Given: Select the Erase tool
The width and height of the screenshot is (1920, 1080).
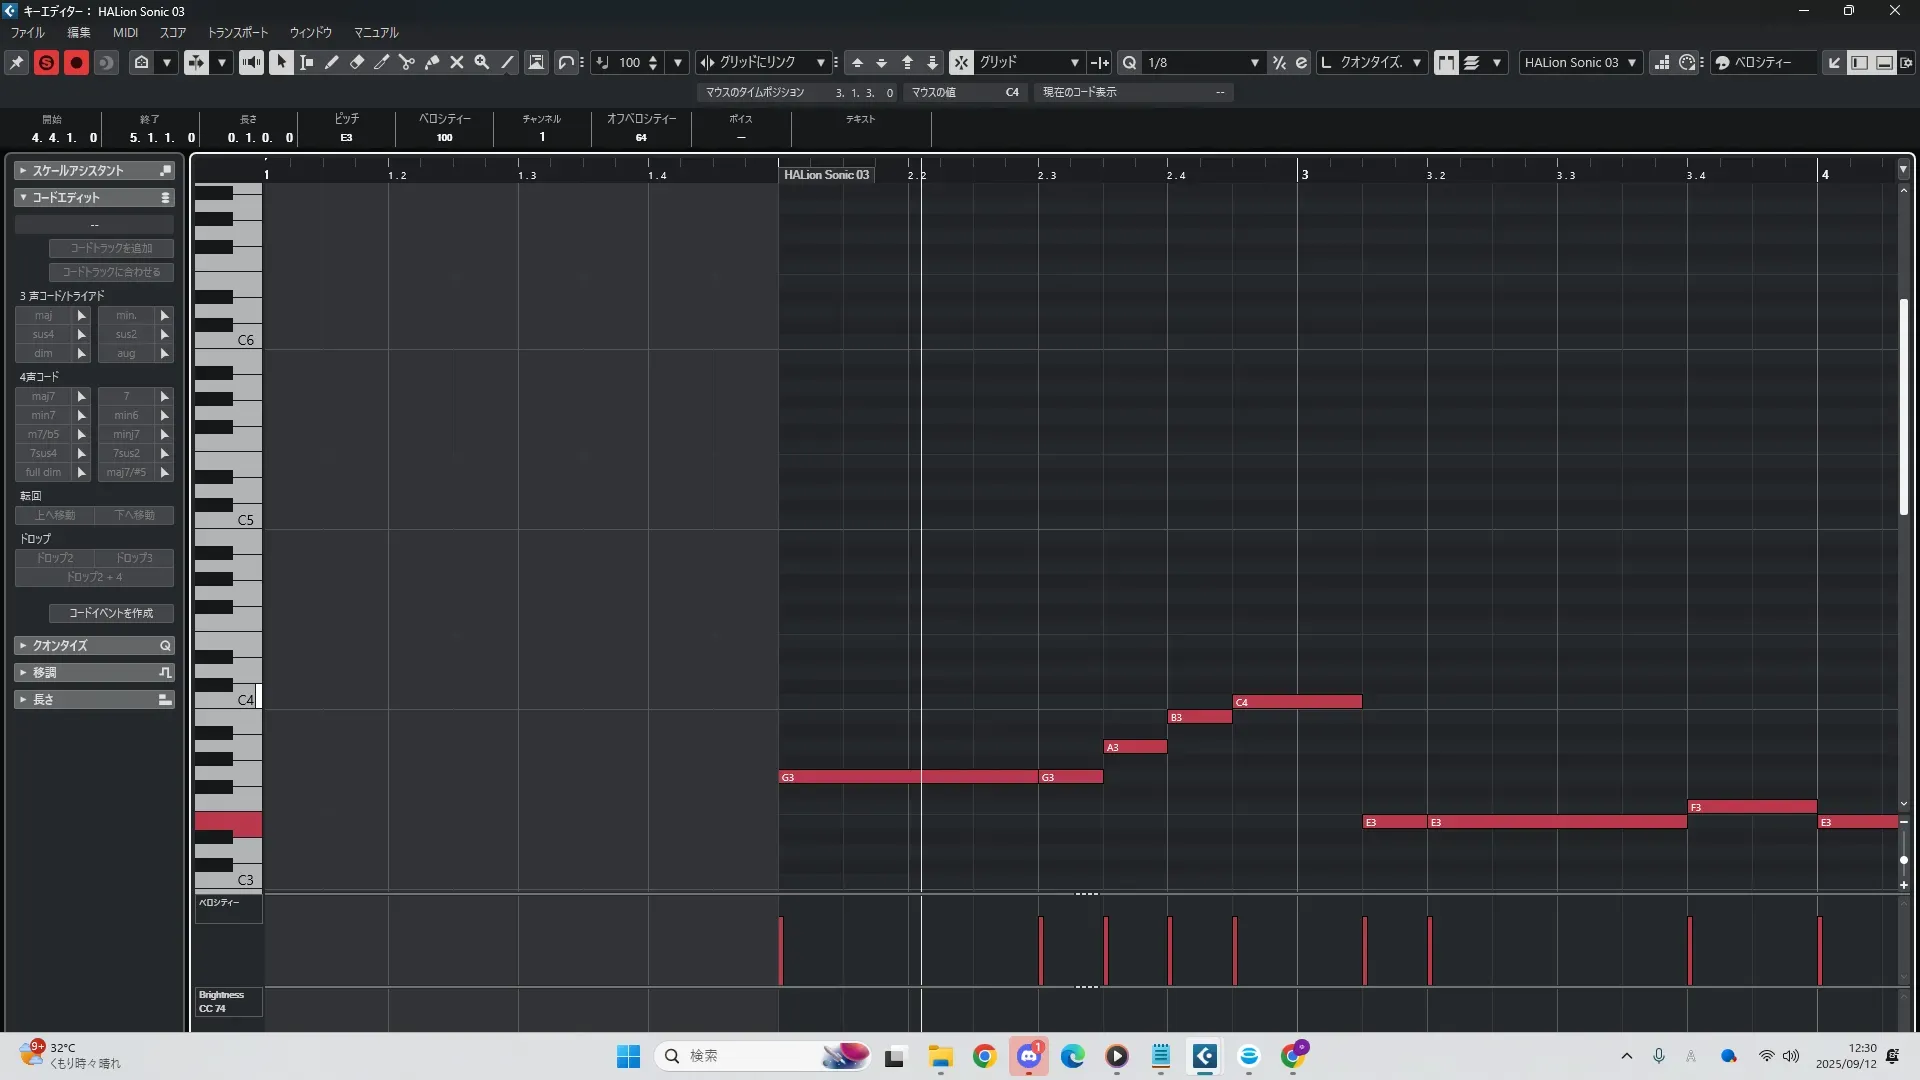Looking at the screenshot, I should [357, 62].
